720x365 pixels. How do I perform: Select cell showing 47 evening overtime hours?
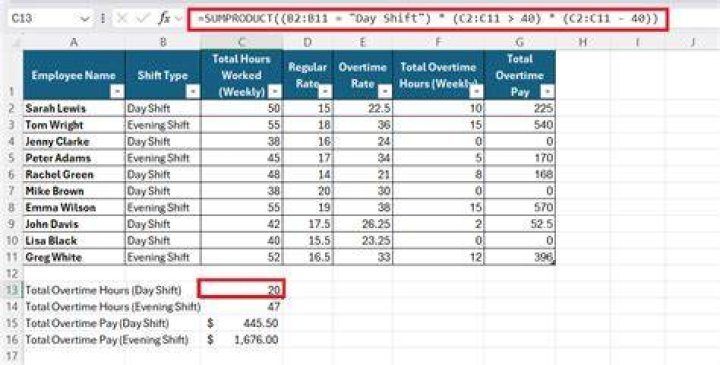click(242, 306)
